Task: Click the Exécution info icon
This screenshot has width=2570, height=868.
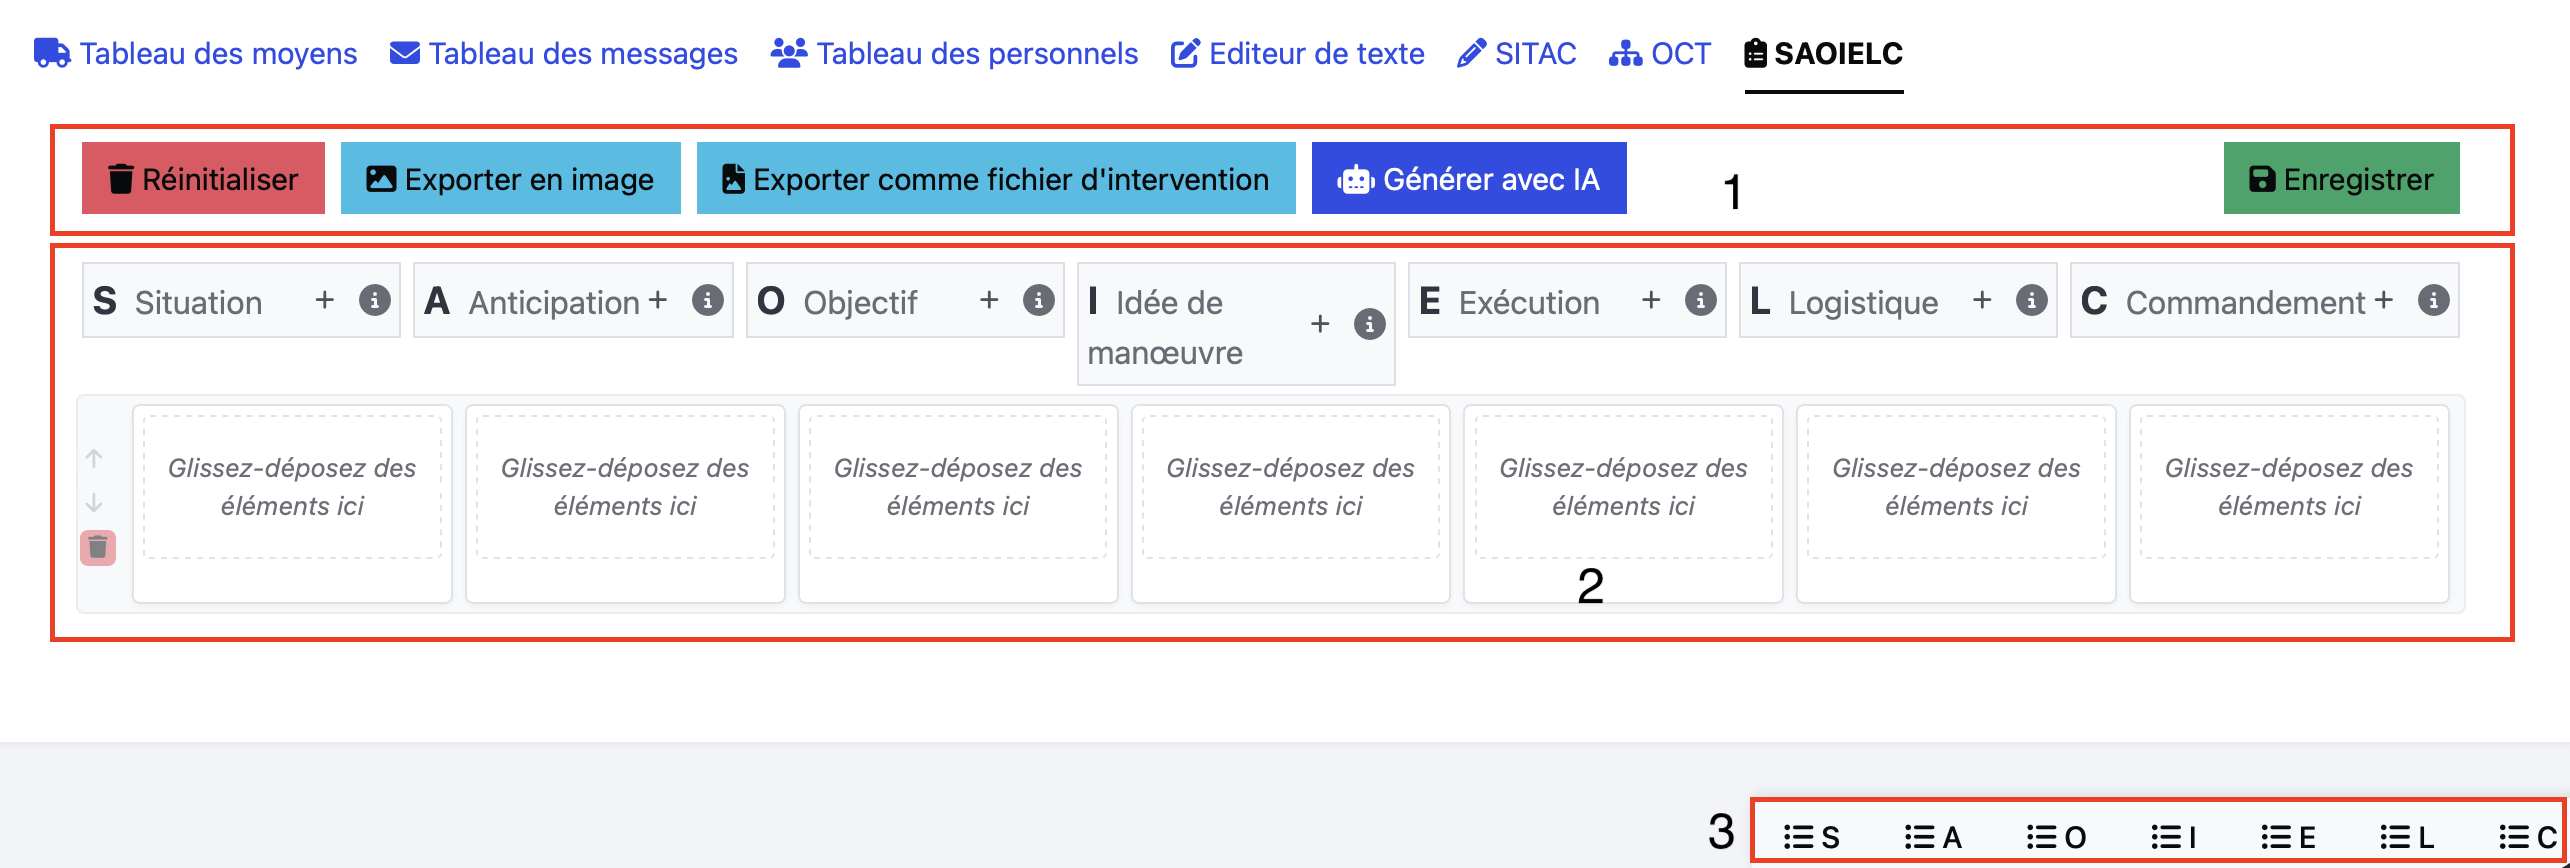Action: pos(1700,300)
